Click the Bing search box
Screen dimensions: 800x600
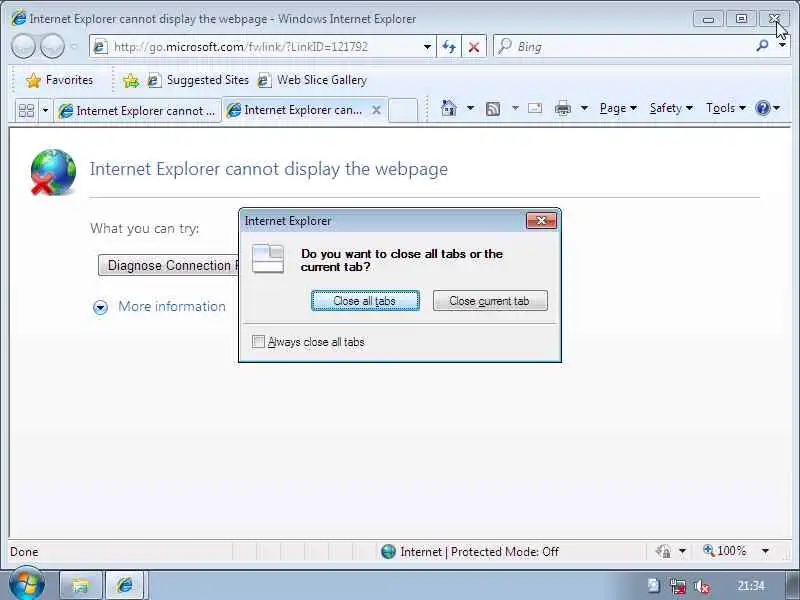coord(622,47)
